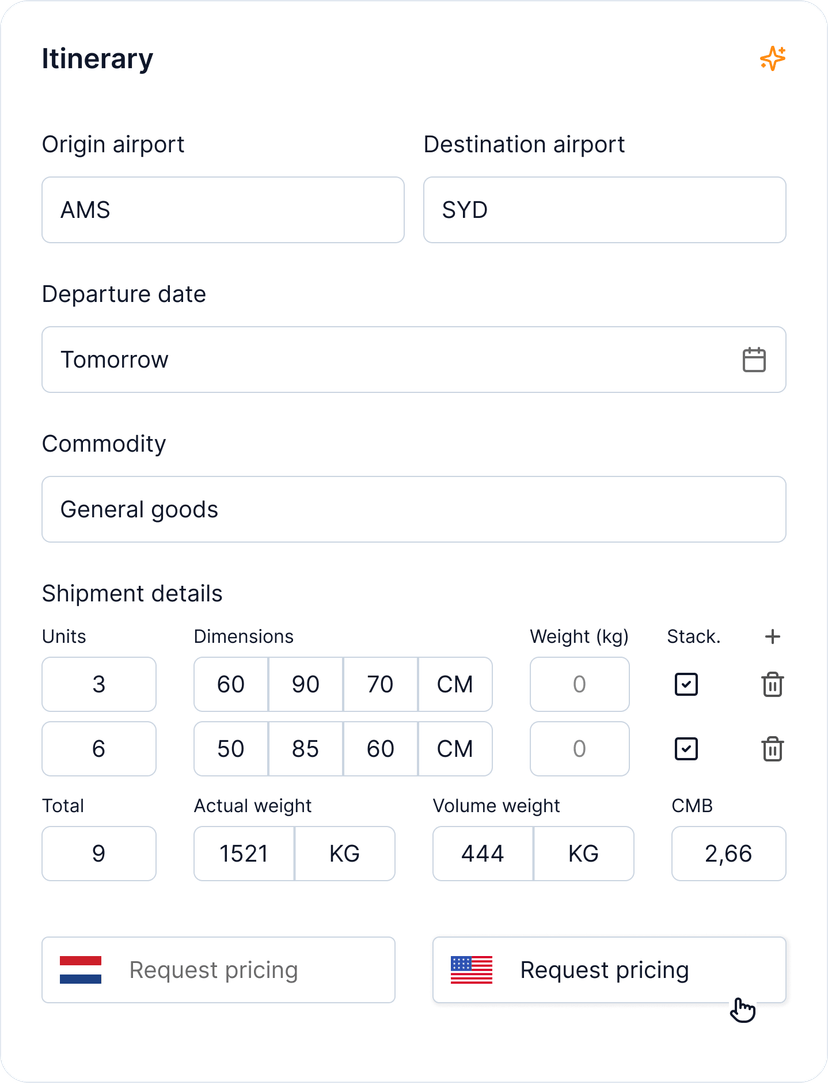Open CM unit selector in first row
The height and width of the screenshot is (1083, 828).
(x=455, y=685)
